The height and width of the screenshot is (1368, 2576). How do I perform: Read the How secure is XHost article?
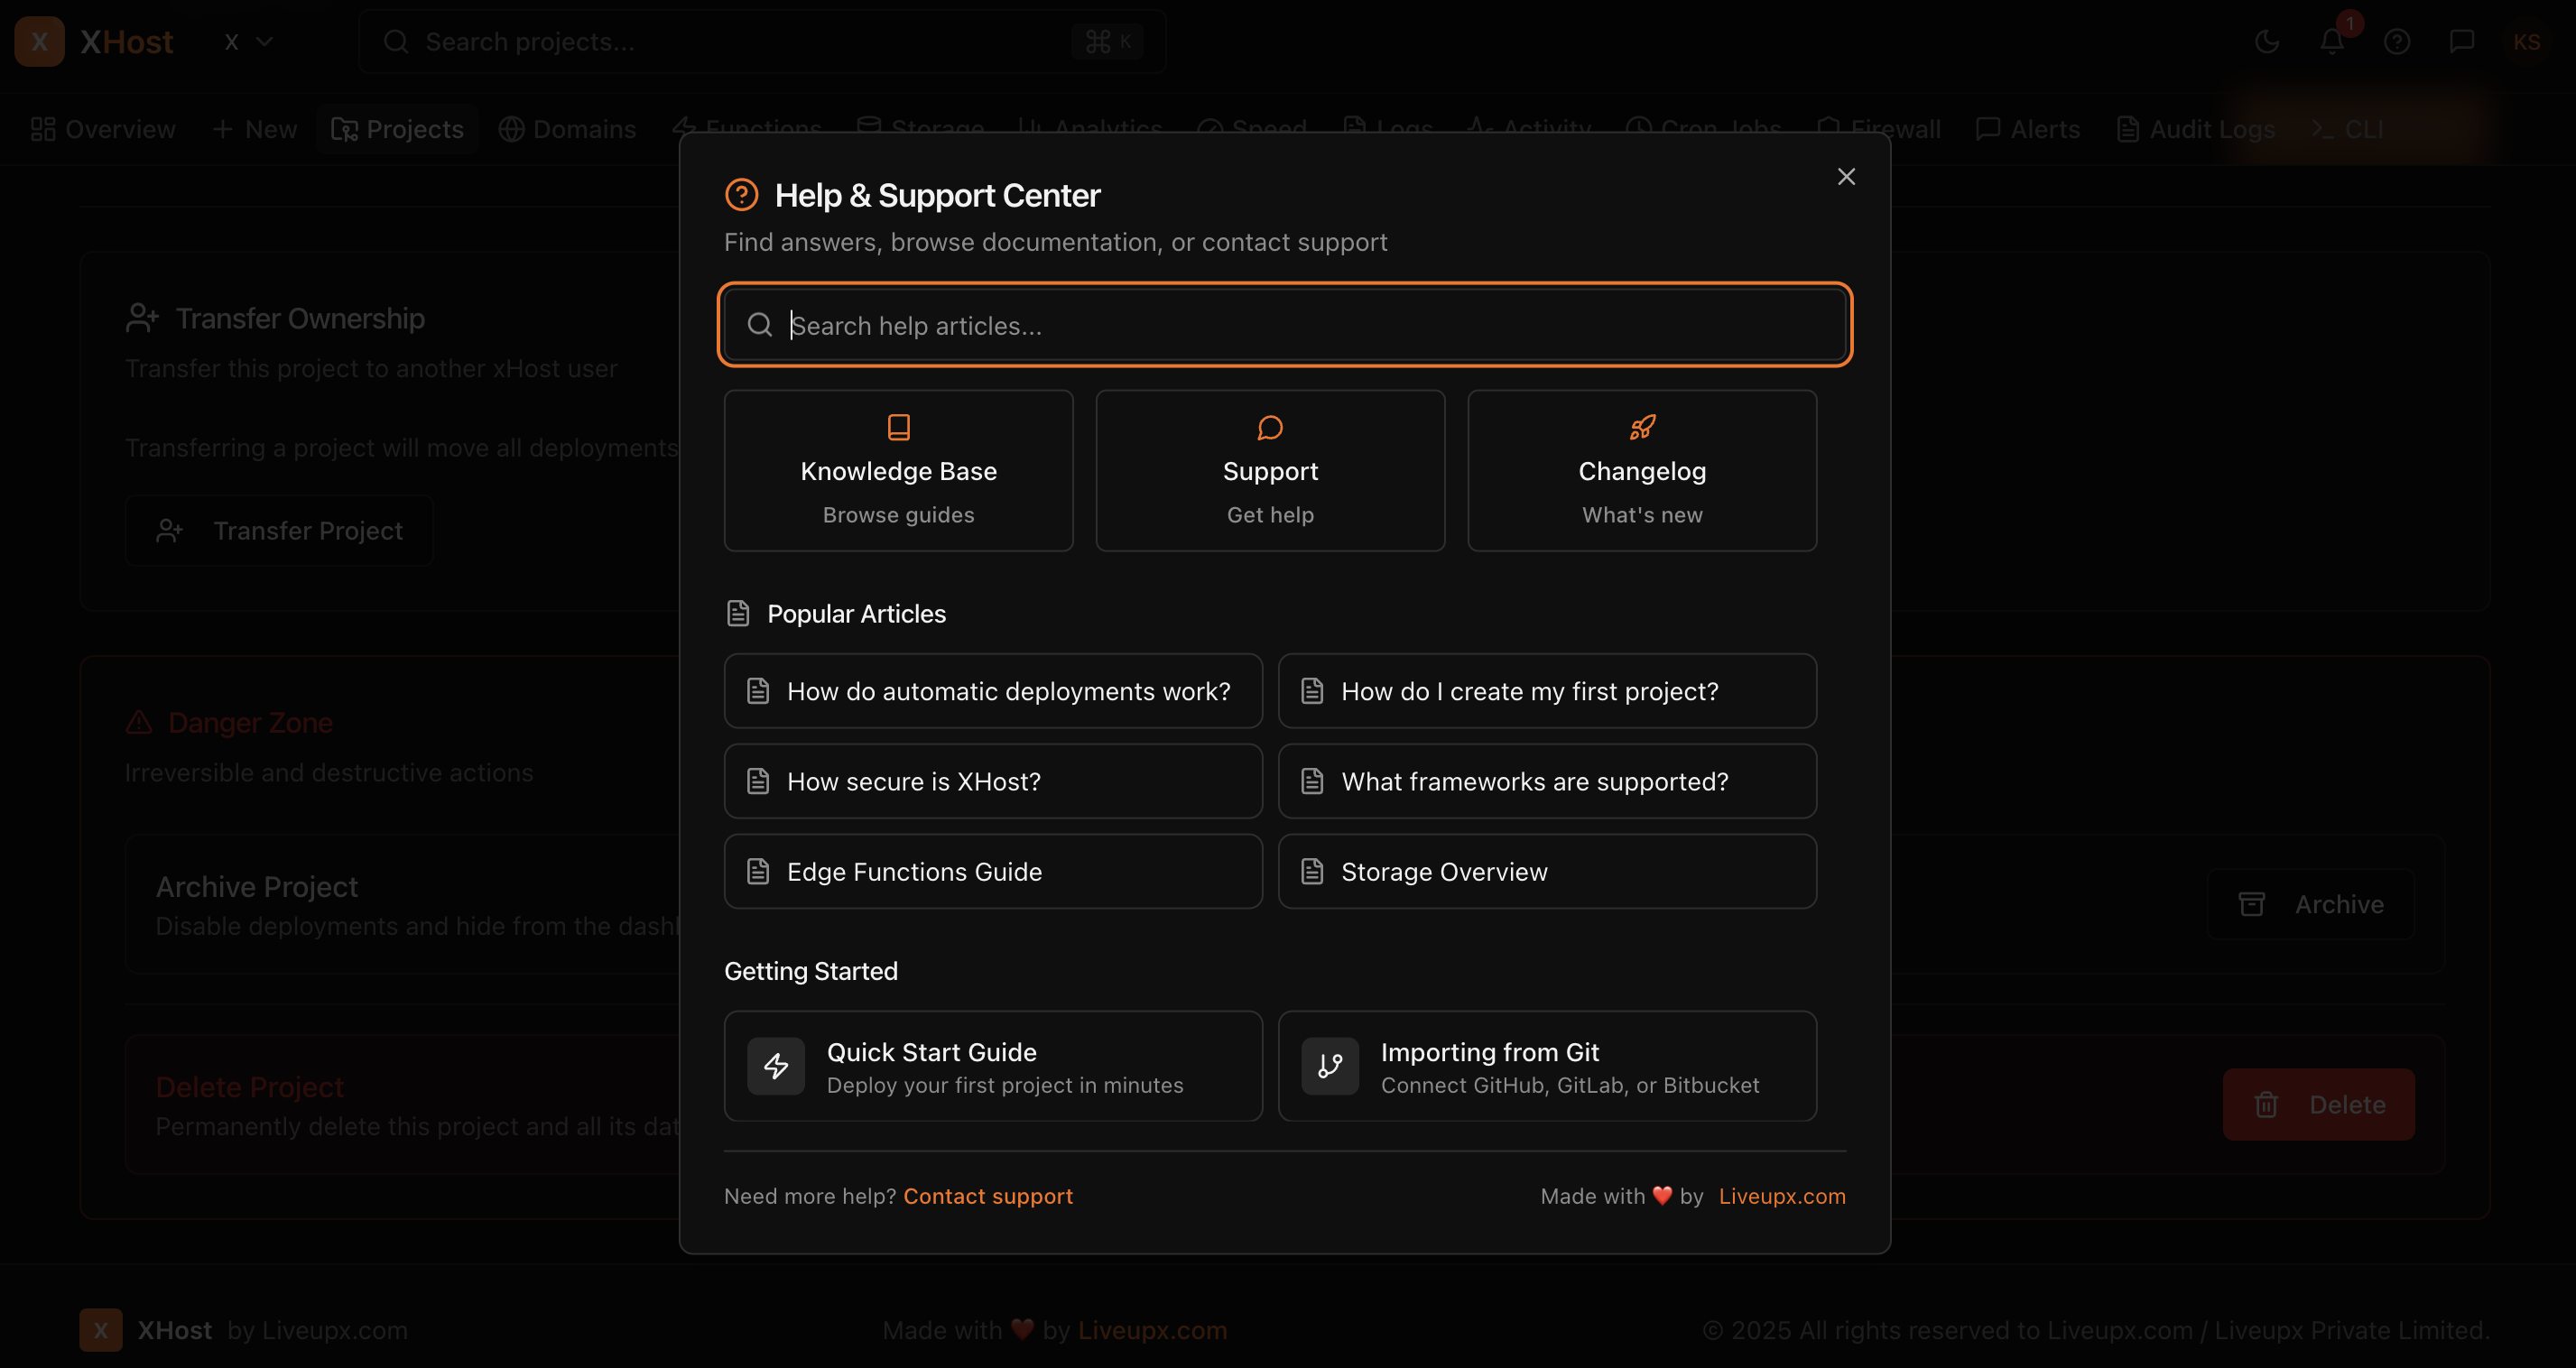pos(992,781)
